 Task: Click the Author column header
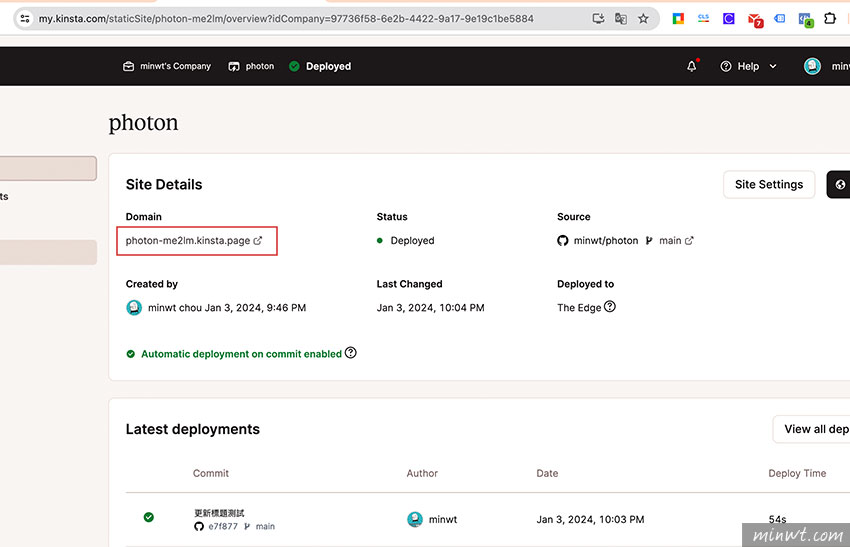coord(422,473)
